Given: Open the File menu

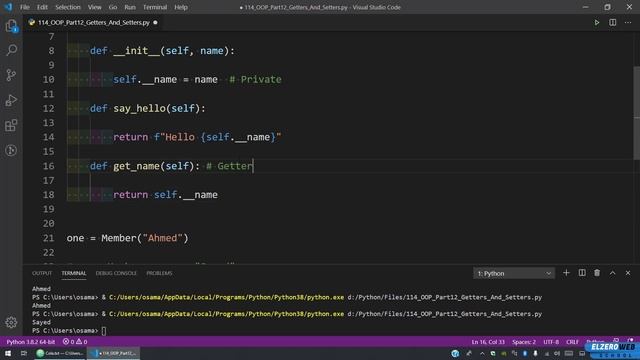Looking at the screenshot, I should tap(24, 7).
